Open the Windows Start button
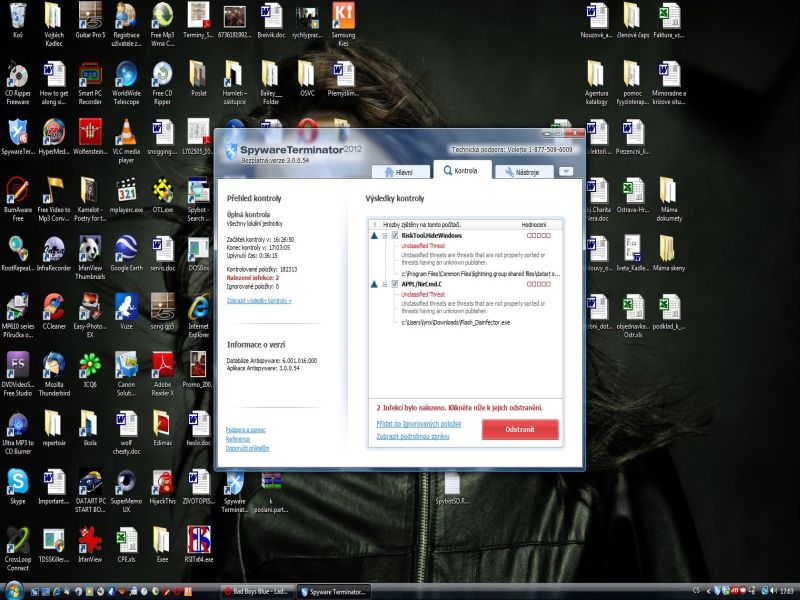800x600 pixels. 14,591
